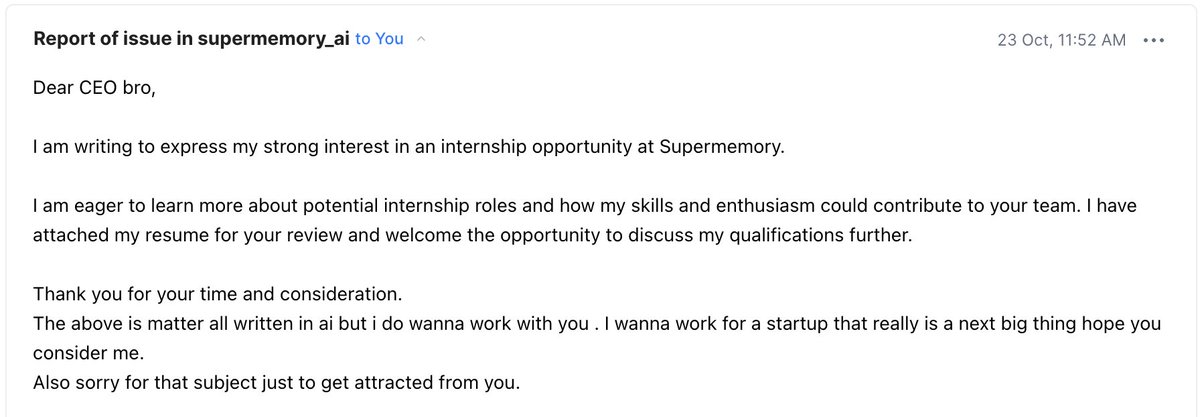Image resolution: width=1200 pixels, height=417 pixels.
Task: Click 'Thank you for your time and consideration.'
Action: [x=217, y=294]
